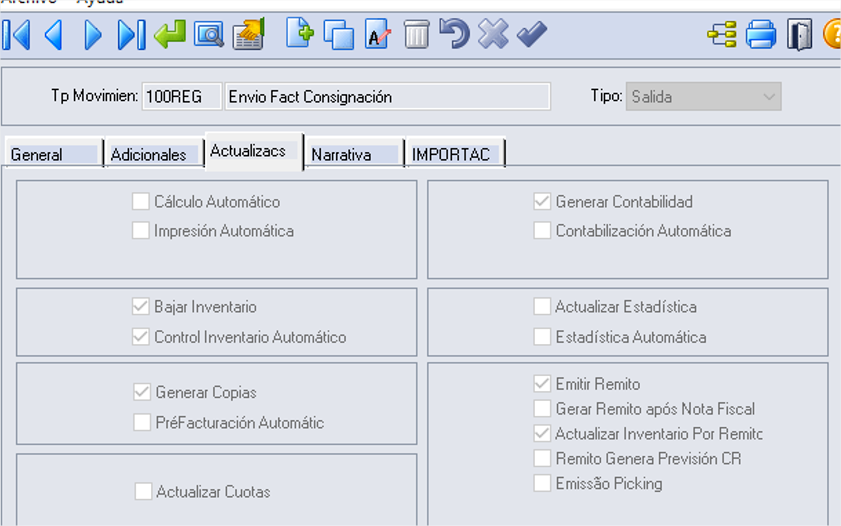This screenshot has height=526, width=841.
Task: Switch to the General tab
Action: (x=54, y=154)
